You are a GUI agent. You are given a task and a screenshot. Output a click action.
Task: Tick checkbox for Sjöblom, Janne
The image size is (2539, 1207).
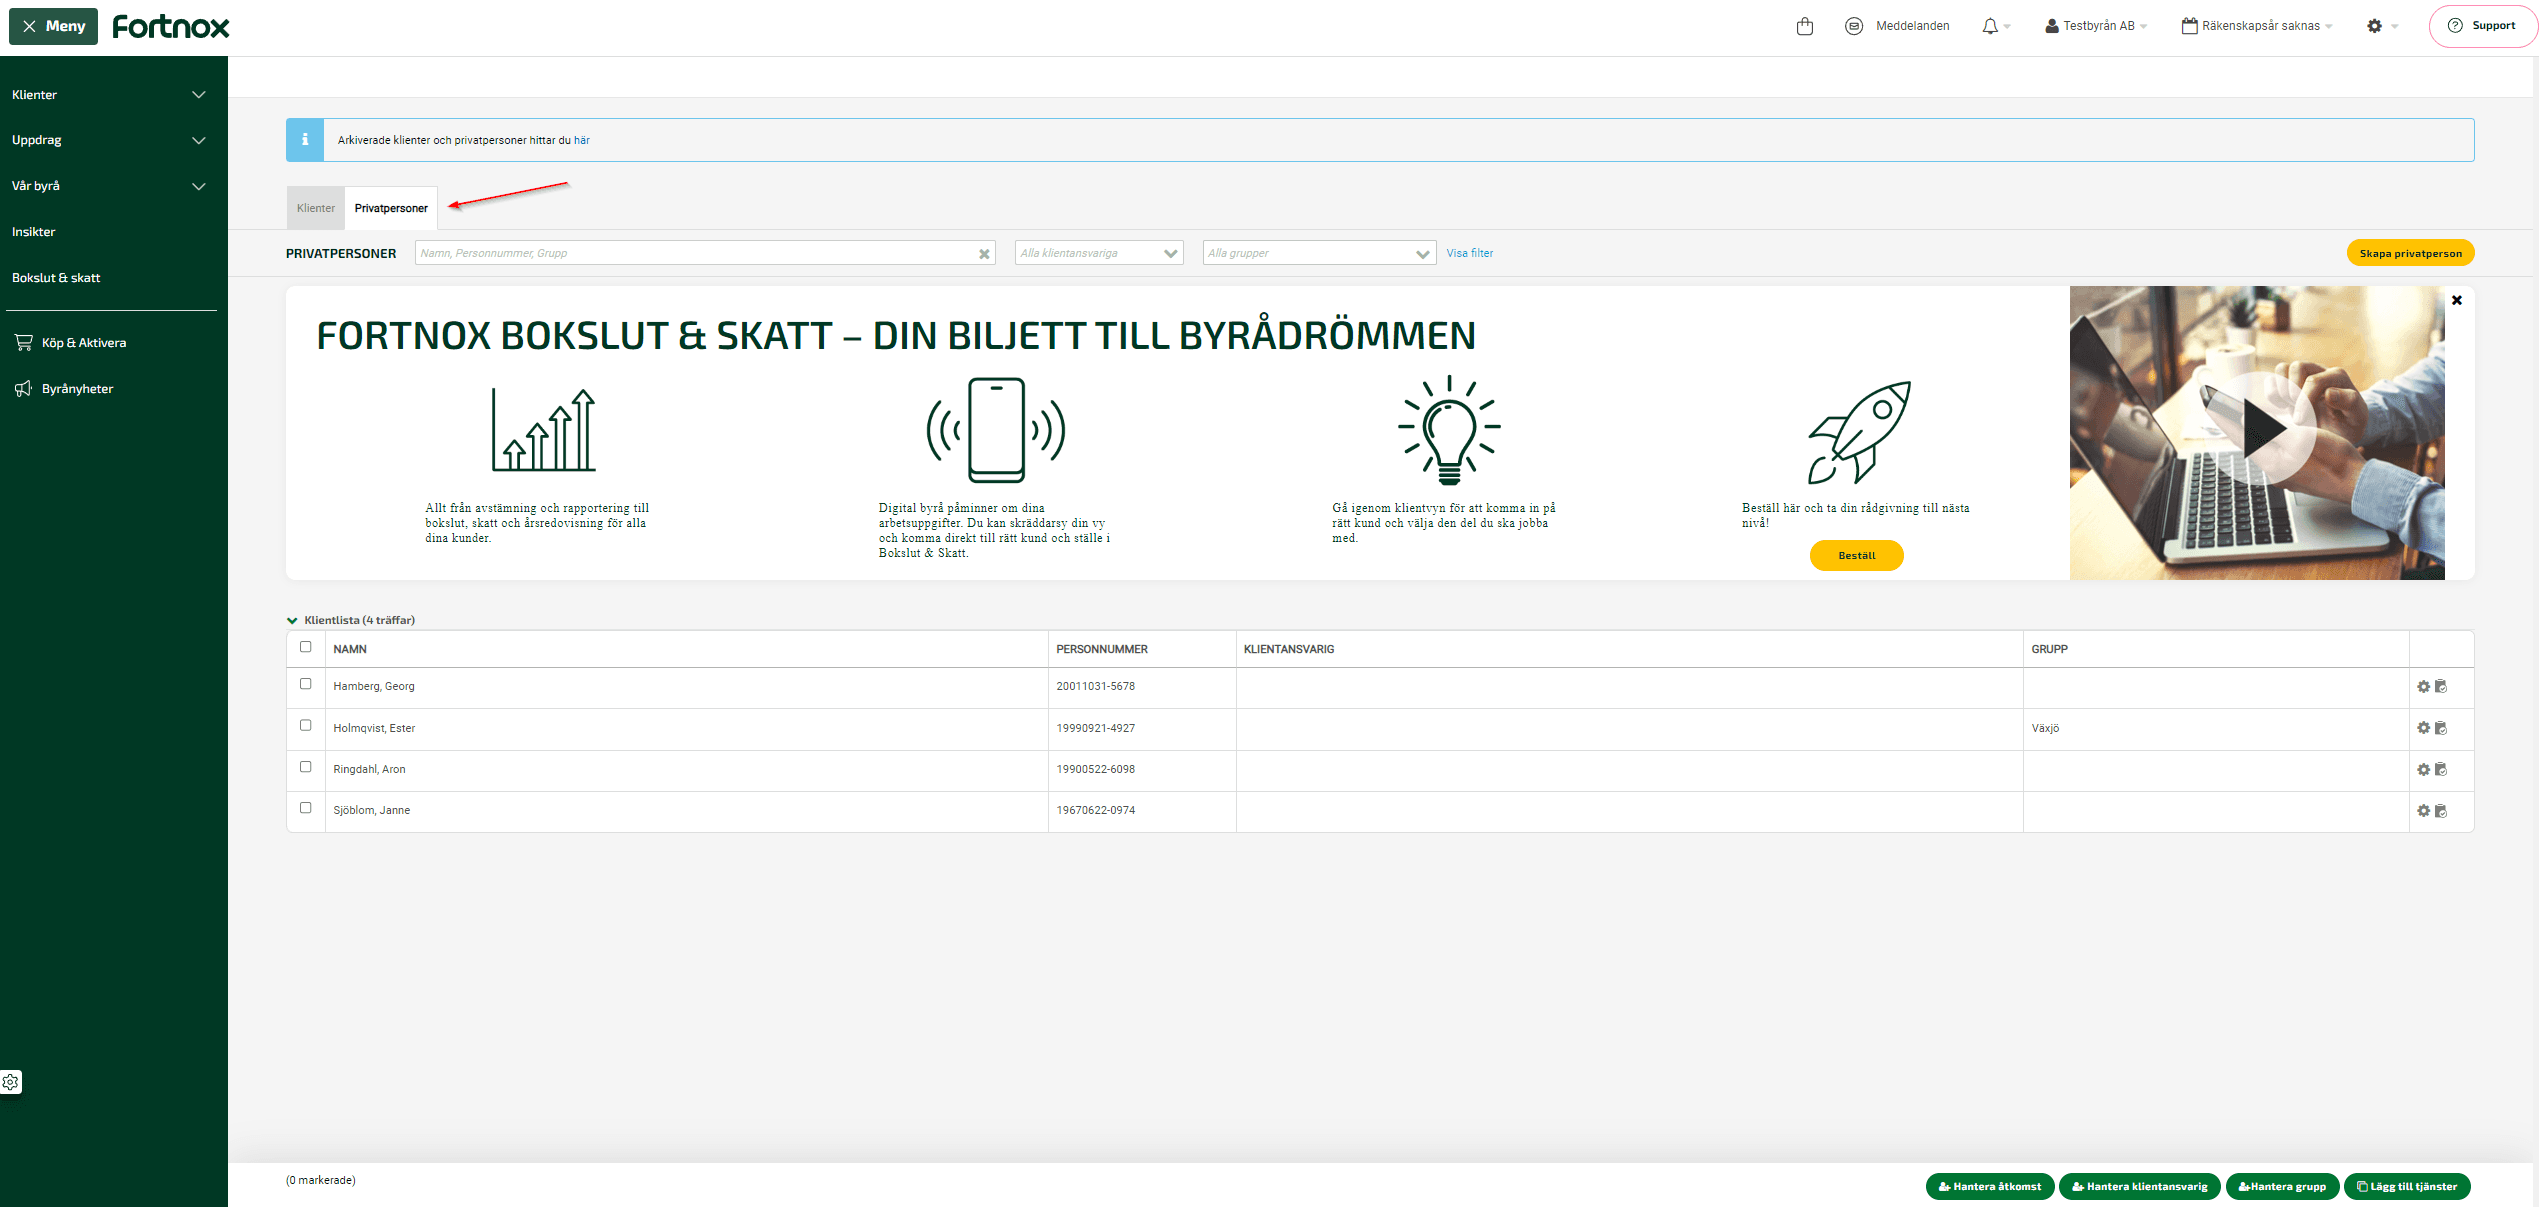tap(306, 808)
